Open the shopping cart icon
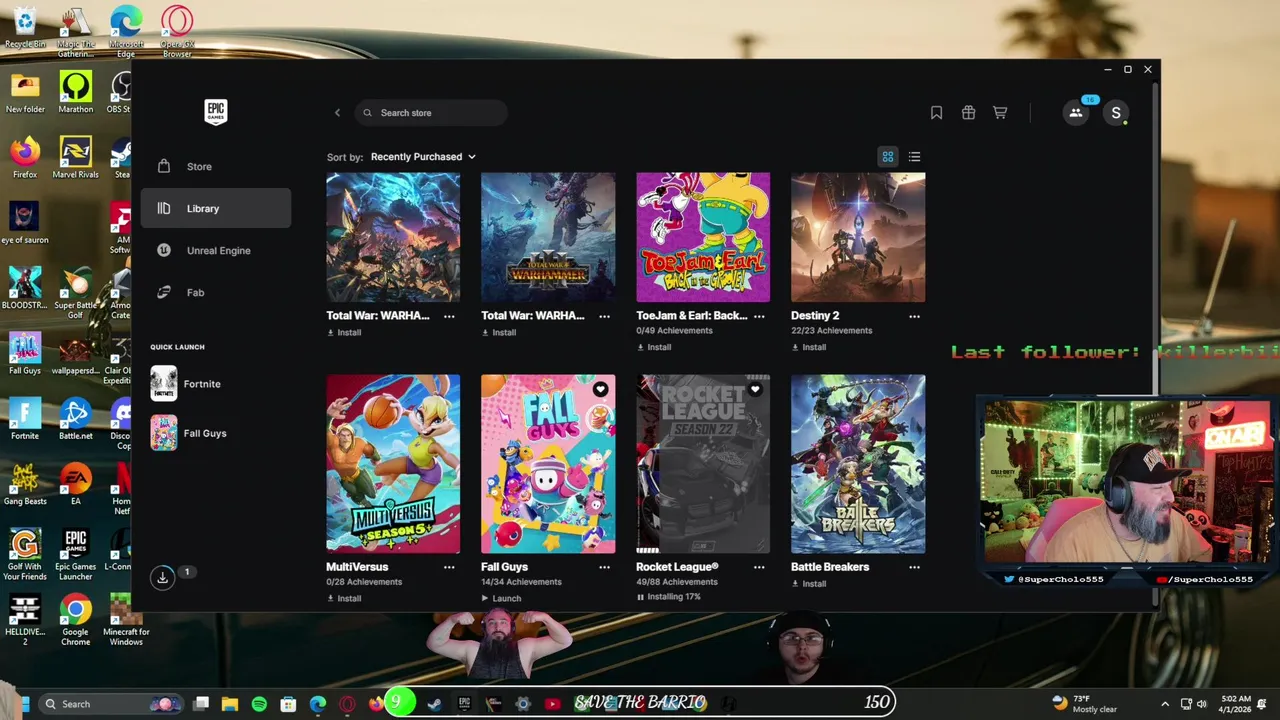The image size is (1280, 720). (x=1000, y=113)
